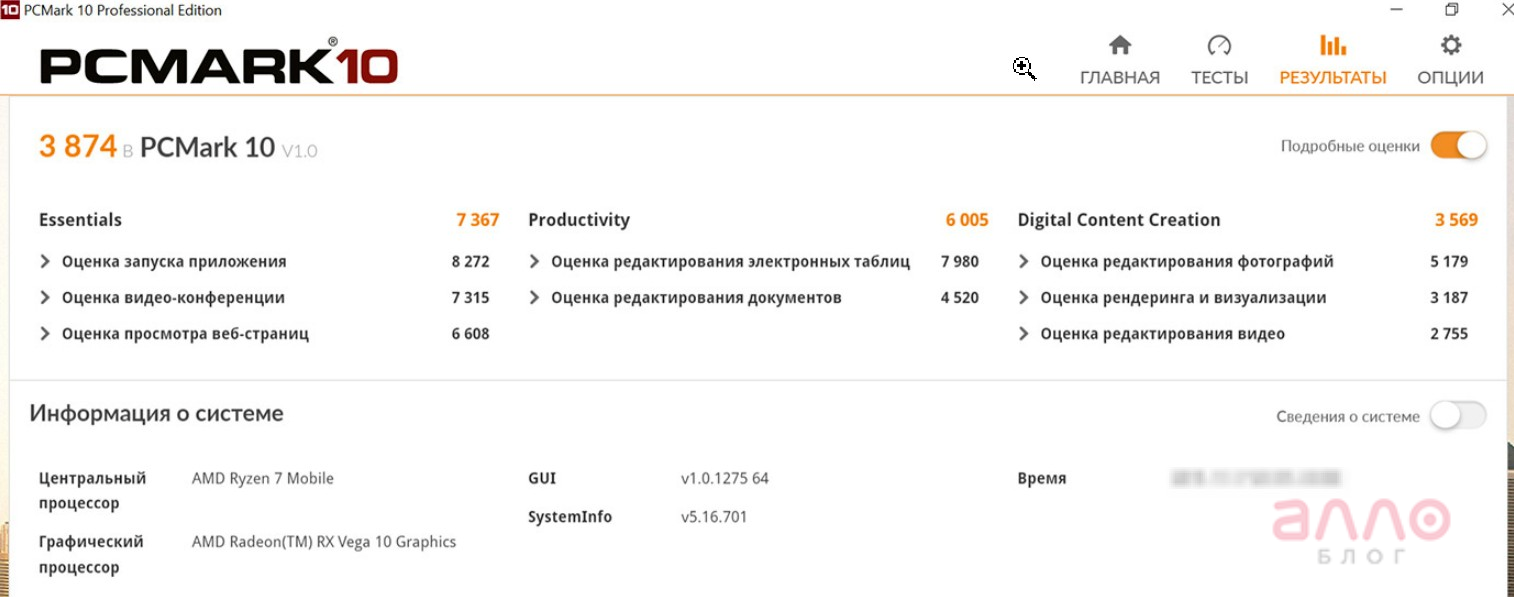Click the score value 6 608
Screen dimensions: 1514x597
(x=470, y=334)
